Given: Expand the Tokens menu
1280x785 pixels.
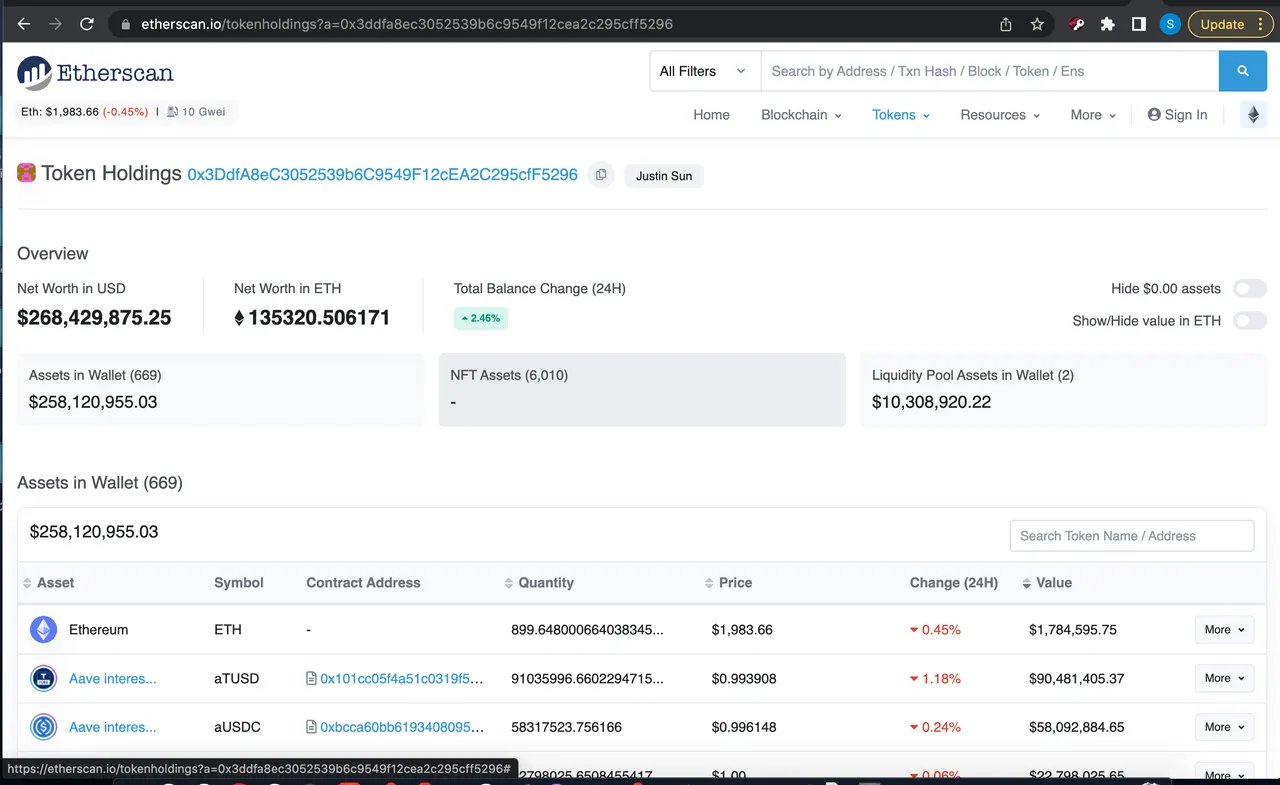Looking at the screenshot, I should pyautogui.click(x=901, y=115).
